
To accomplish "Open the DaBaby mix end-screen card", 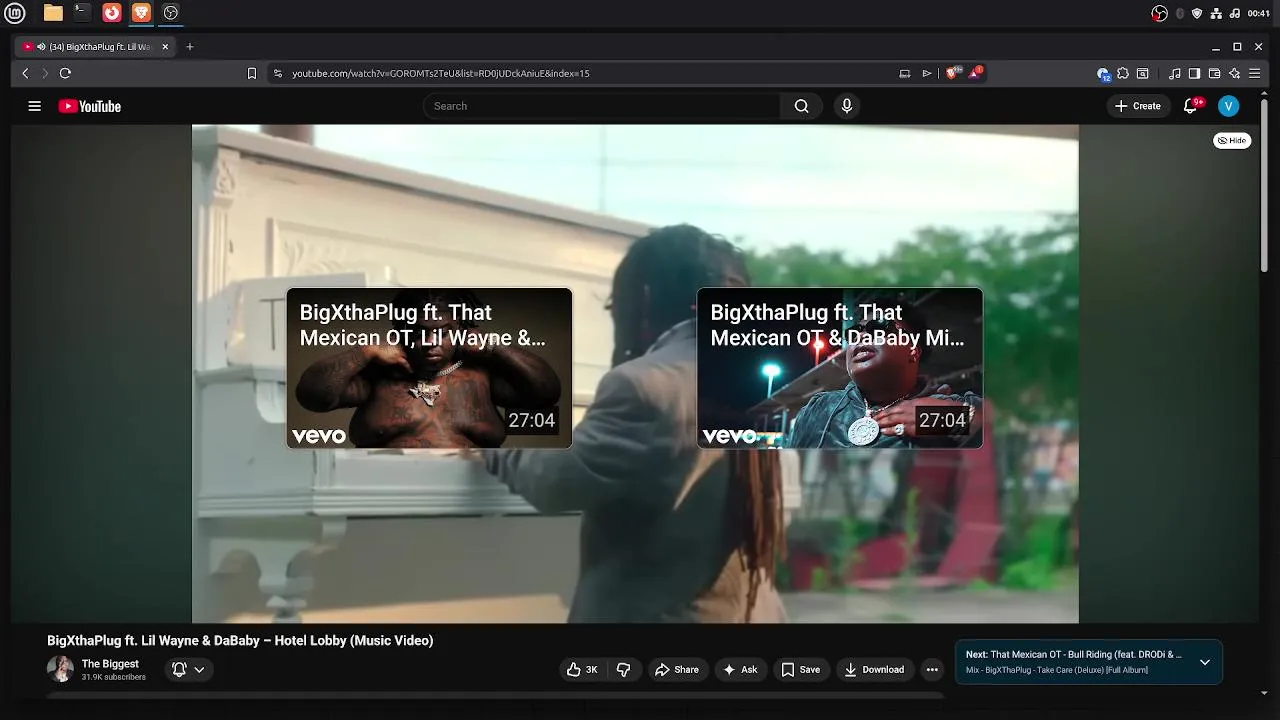I will pos(840,368).
